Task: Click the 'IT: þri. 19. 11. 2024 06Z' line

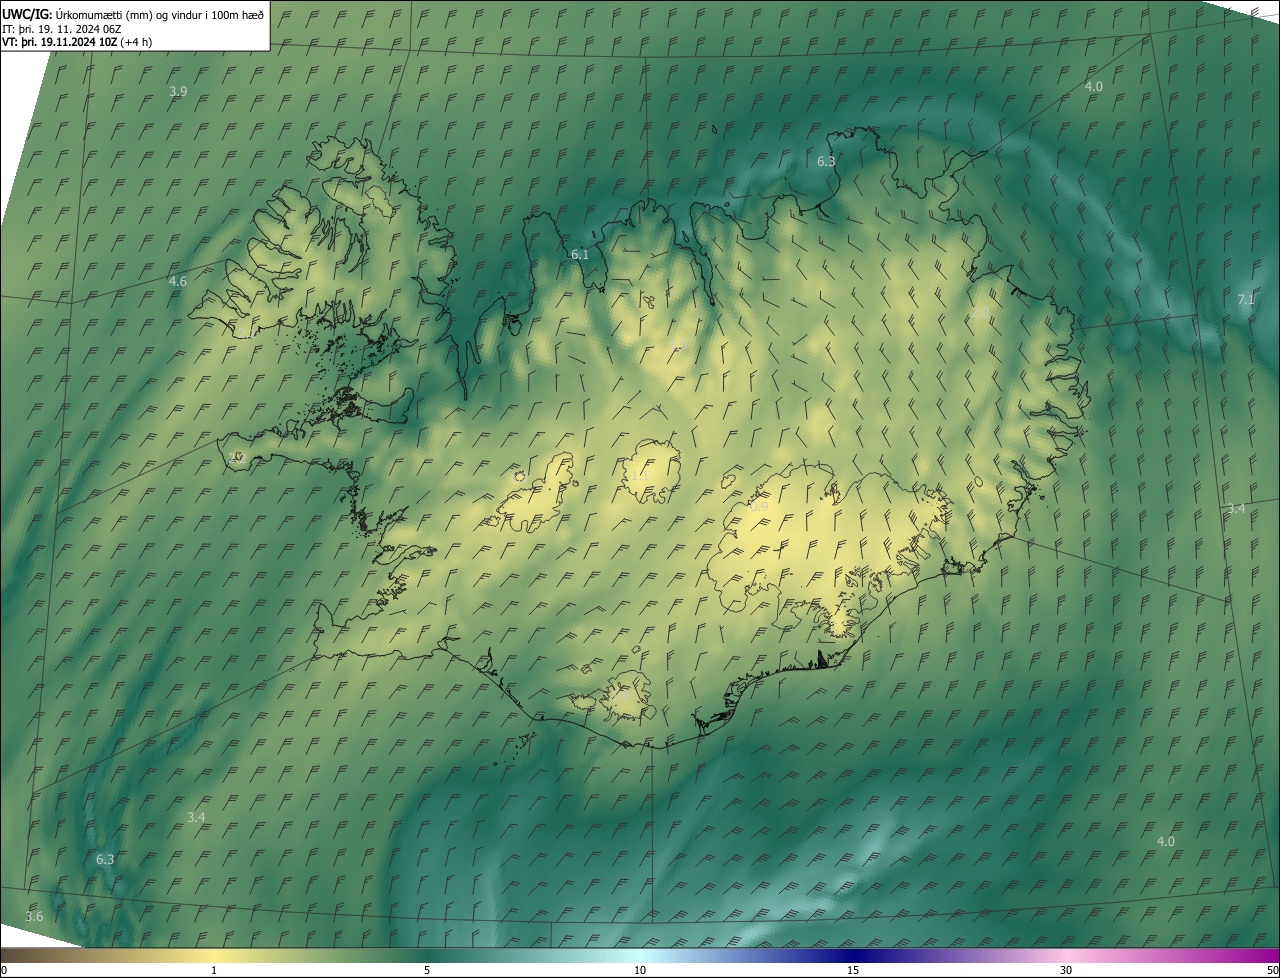Action: click(x=62, y=28)
